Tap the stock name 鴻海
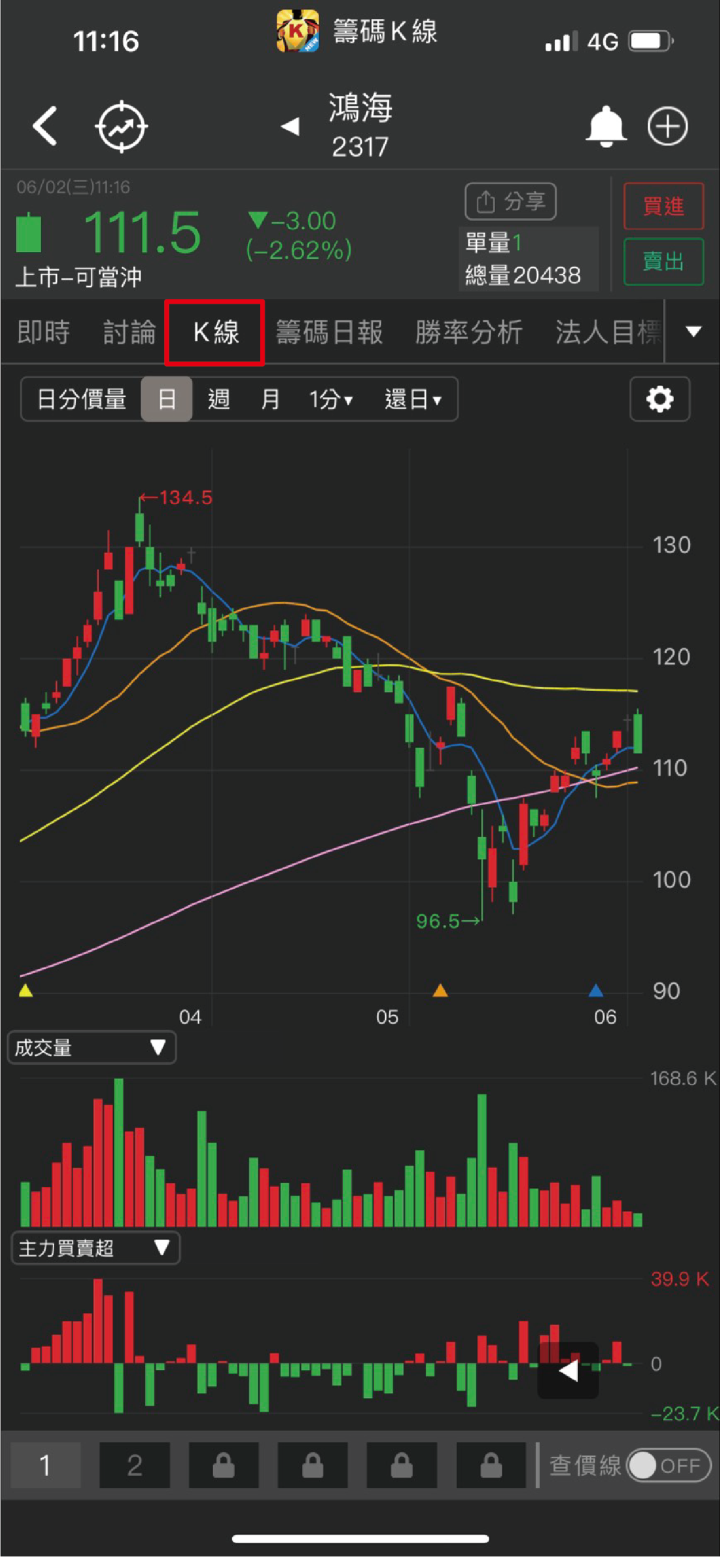Viewport: 720px width, 1557px height. (361, 108)
